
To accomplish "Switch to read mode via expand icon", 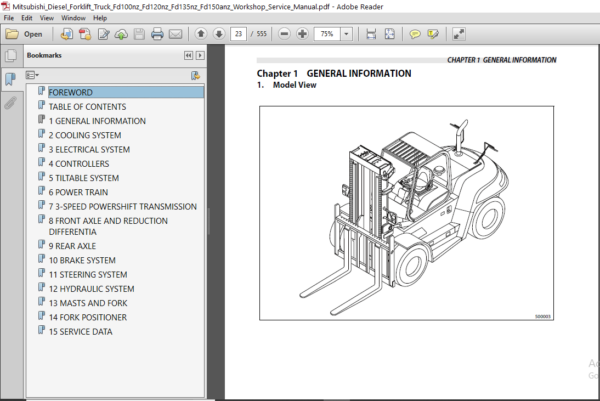I will point(458,34).
